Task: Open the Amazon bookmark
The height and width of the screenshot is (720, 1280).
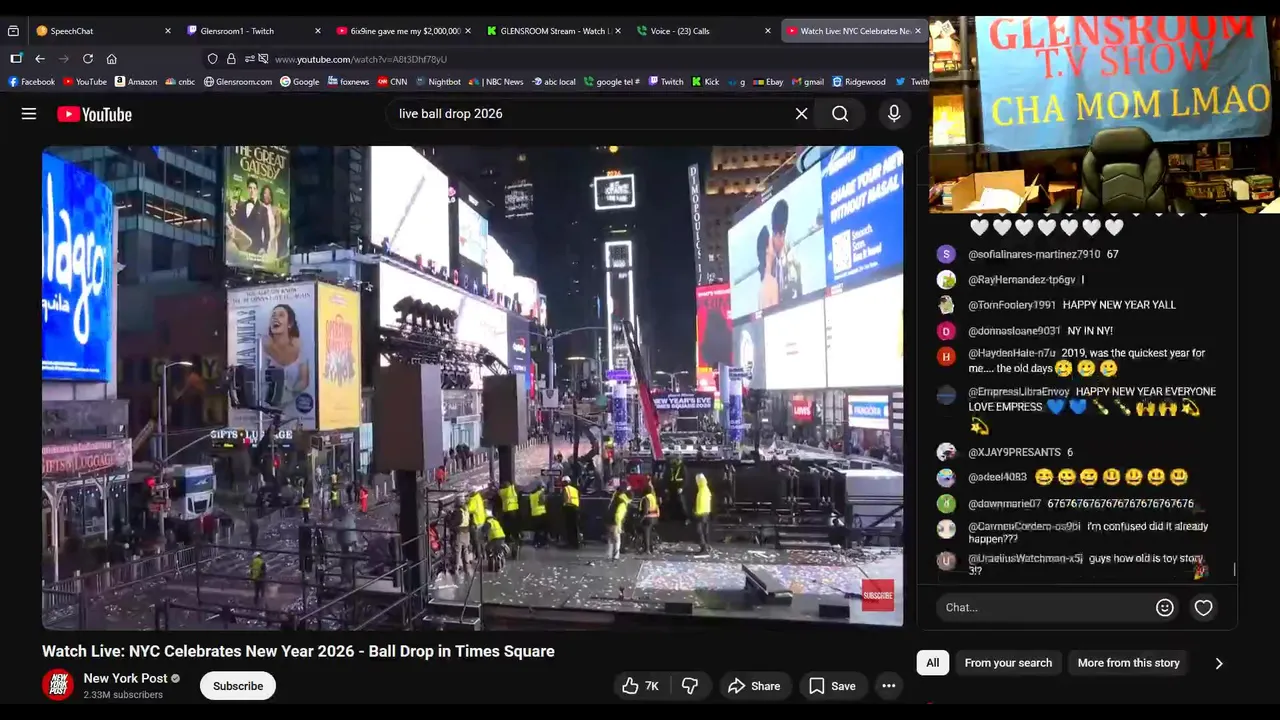Action: point(136,82)
